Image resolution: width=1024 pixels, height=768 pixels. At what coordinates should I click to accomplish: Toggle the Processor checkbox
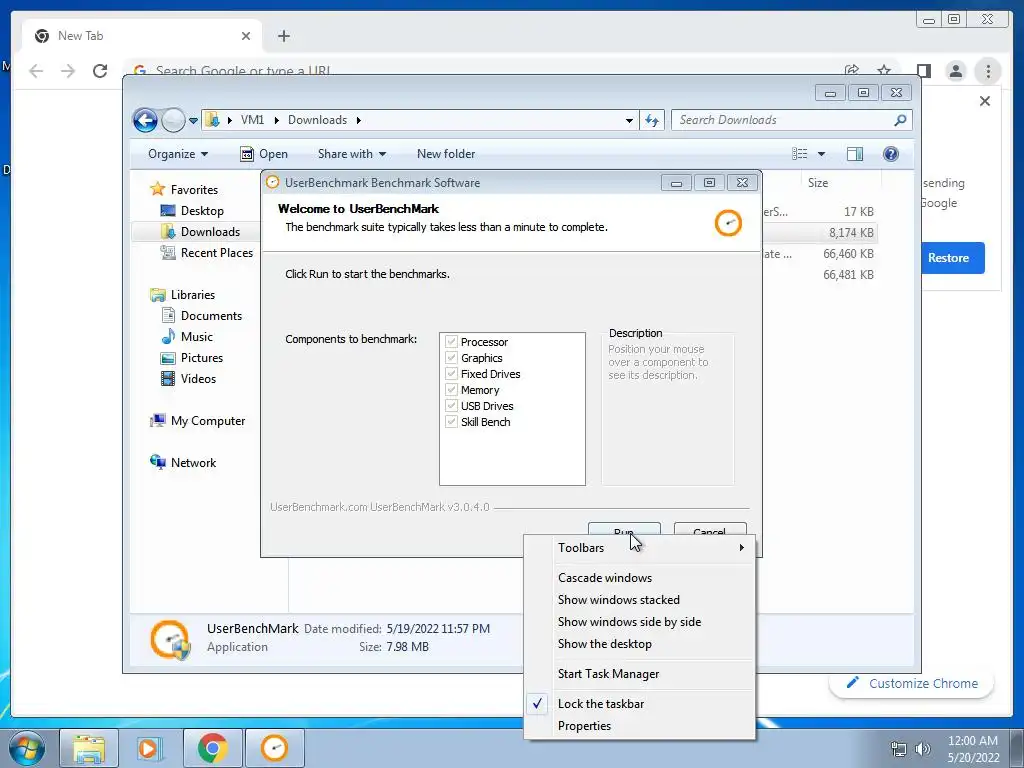coord(451,342)
